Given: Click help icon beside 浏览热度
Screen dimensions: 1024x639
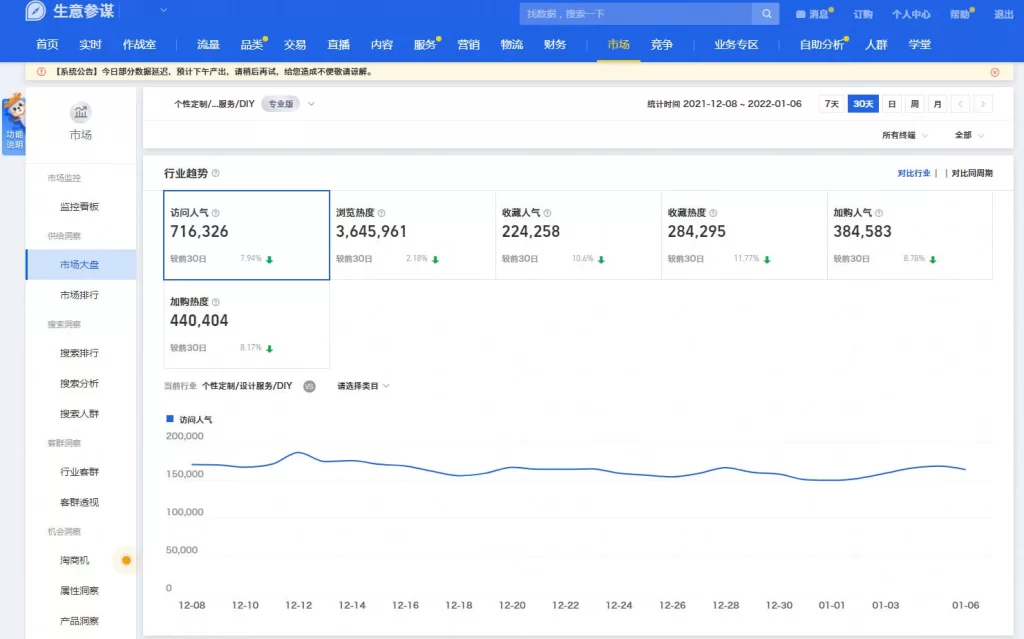Looking at the screenshot, I should coord(381,213).
